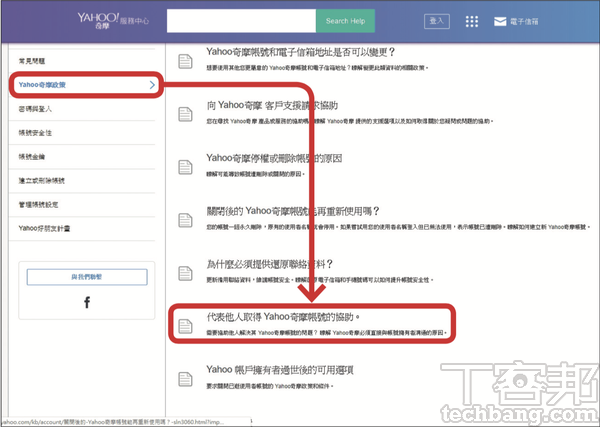Open the Facebook icon under 與我們聯繫
The height and width of the screenshot is (427, 600).
coord(87,302)
